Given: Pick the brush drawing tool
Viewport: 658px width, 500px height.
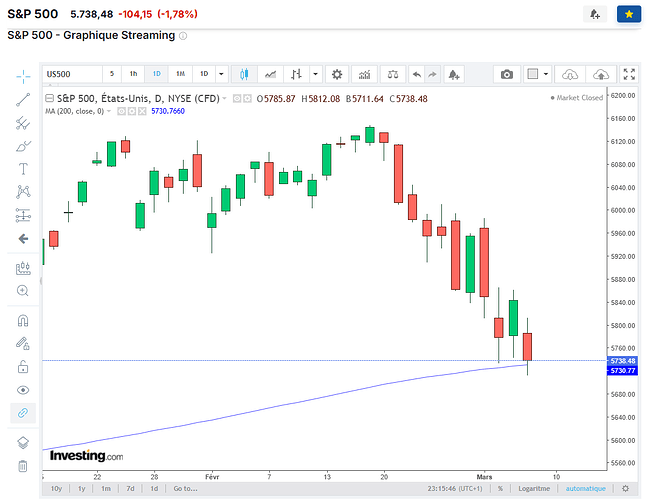Looking at the screenshot, I should pyautogui.click(x=23, y=146).
